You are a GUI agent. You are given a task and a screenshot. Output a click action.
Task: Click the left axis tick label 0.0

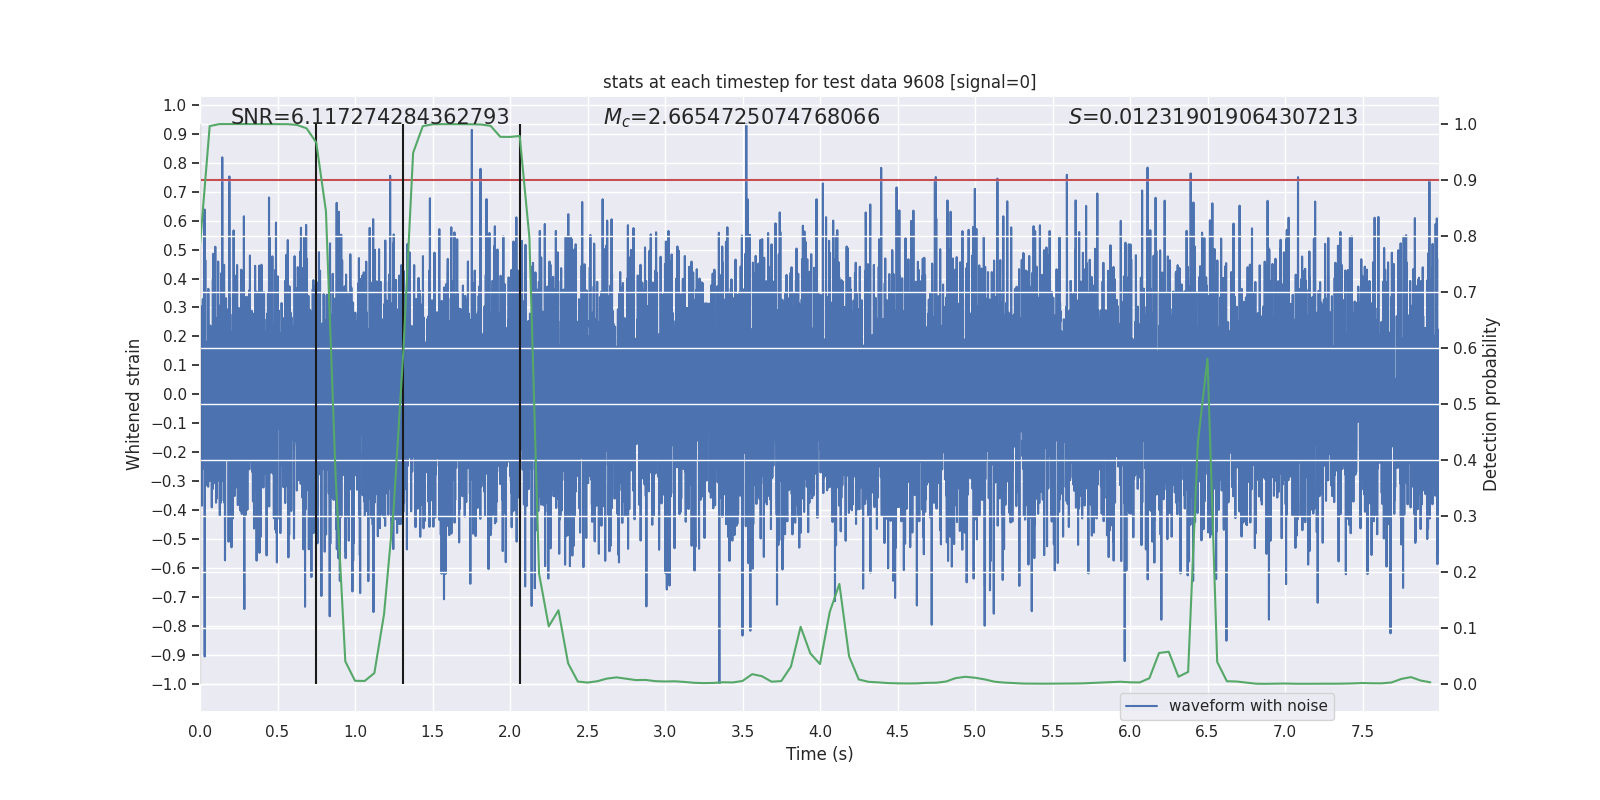coord(175,395)
